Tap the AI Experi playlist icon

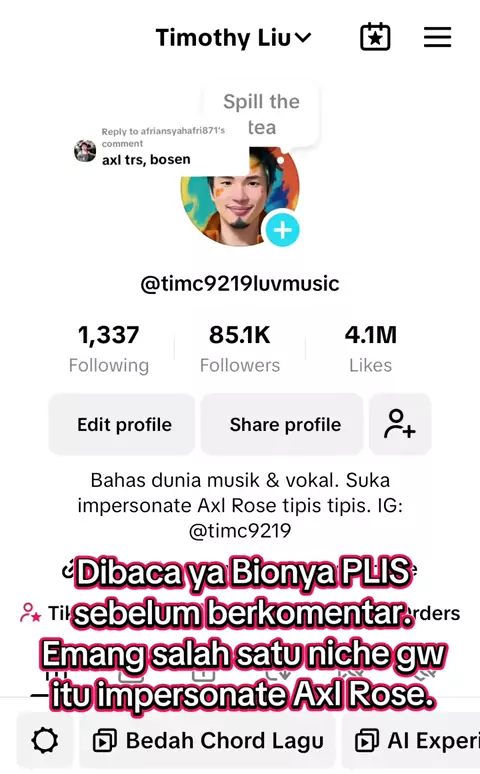tap(367, 741)
